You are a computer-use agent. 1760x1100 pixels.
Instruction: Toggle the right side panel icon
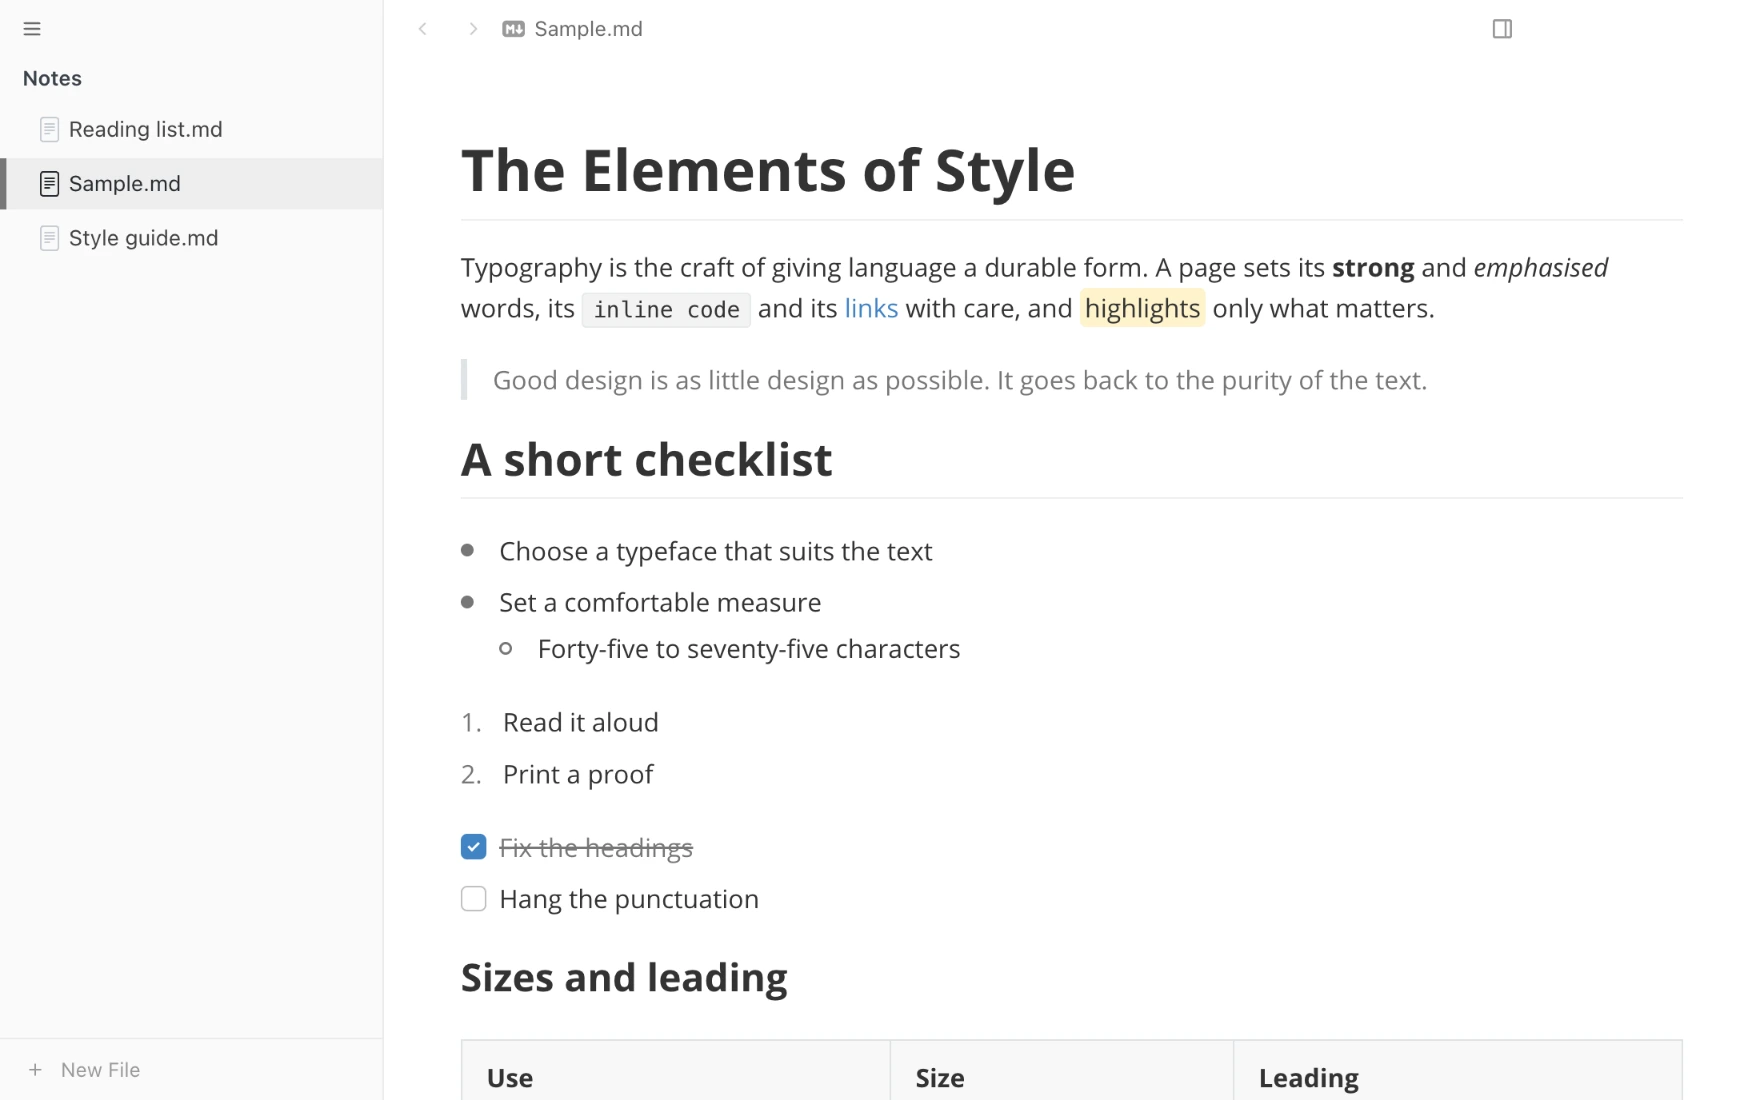[x=1502, y=29]
